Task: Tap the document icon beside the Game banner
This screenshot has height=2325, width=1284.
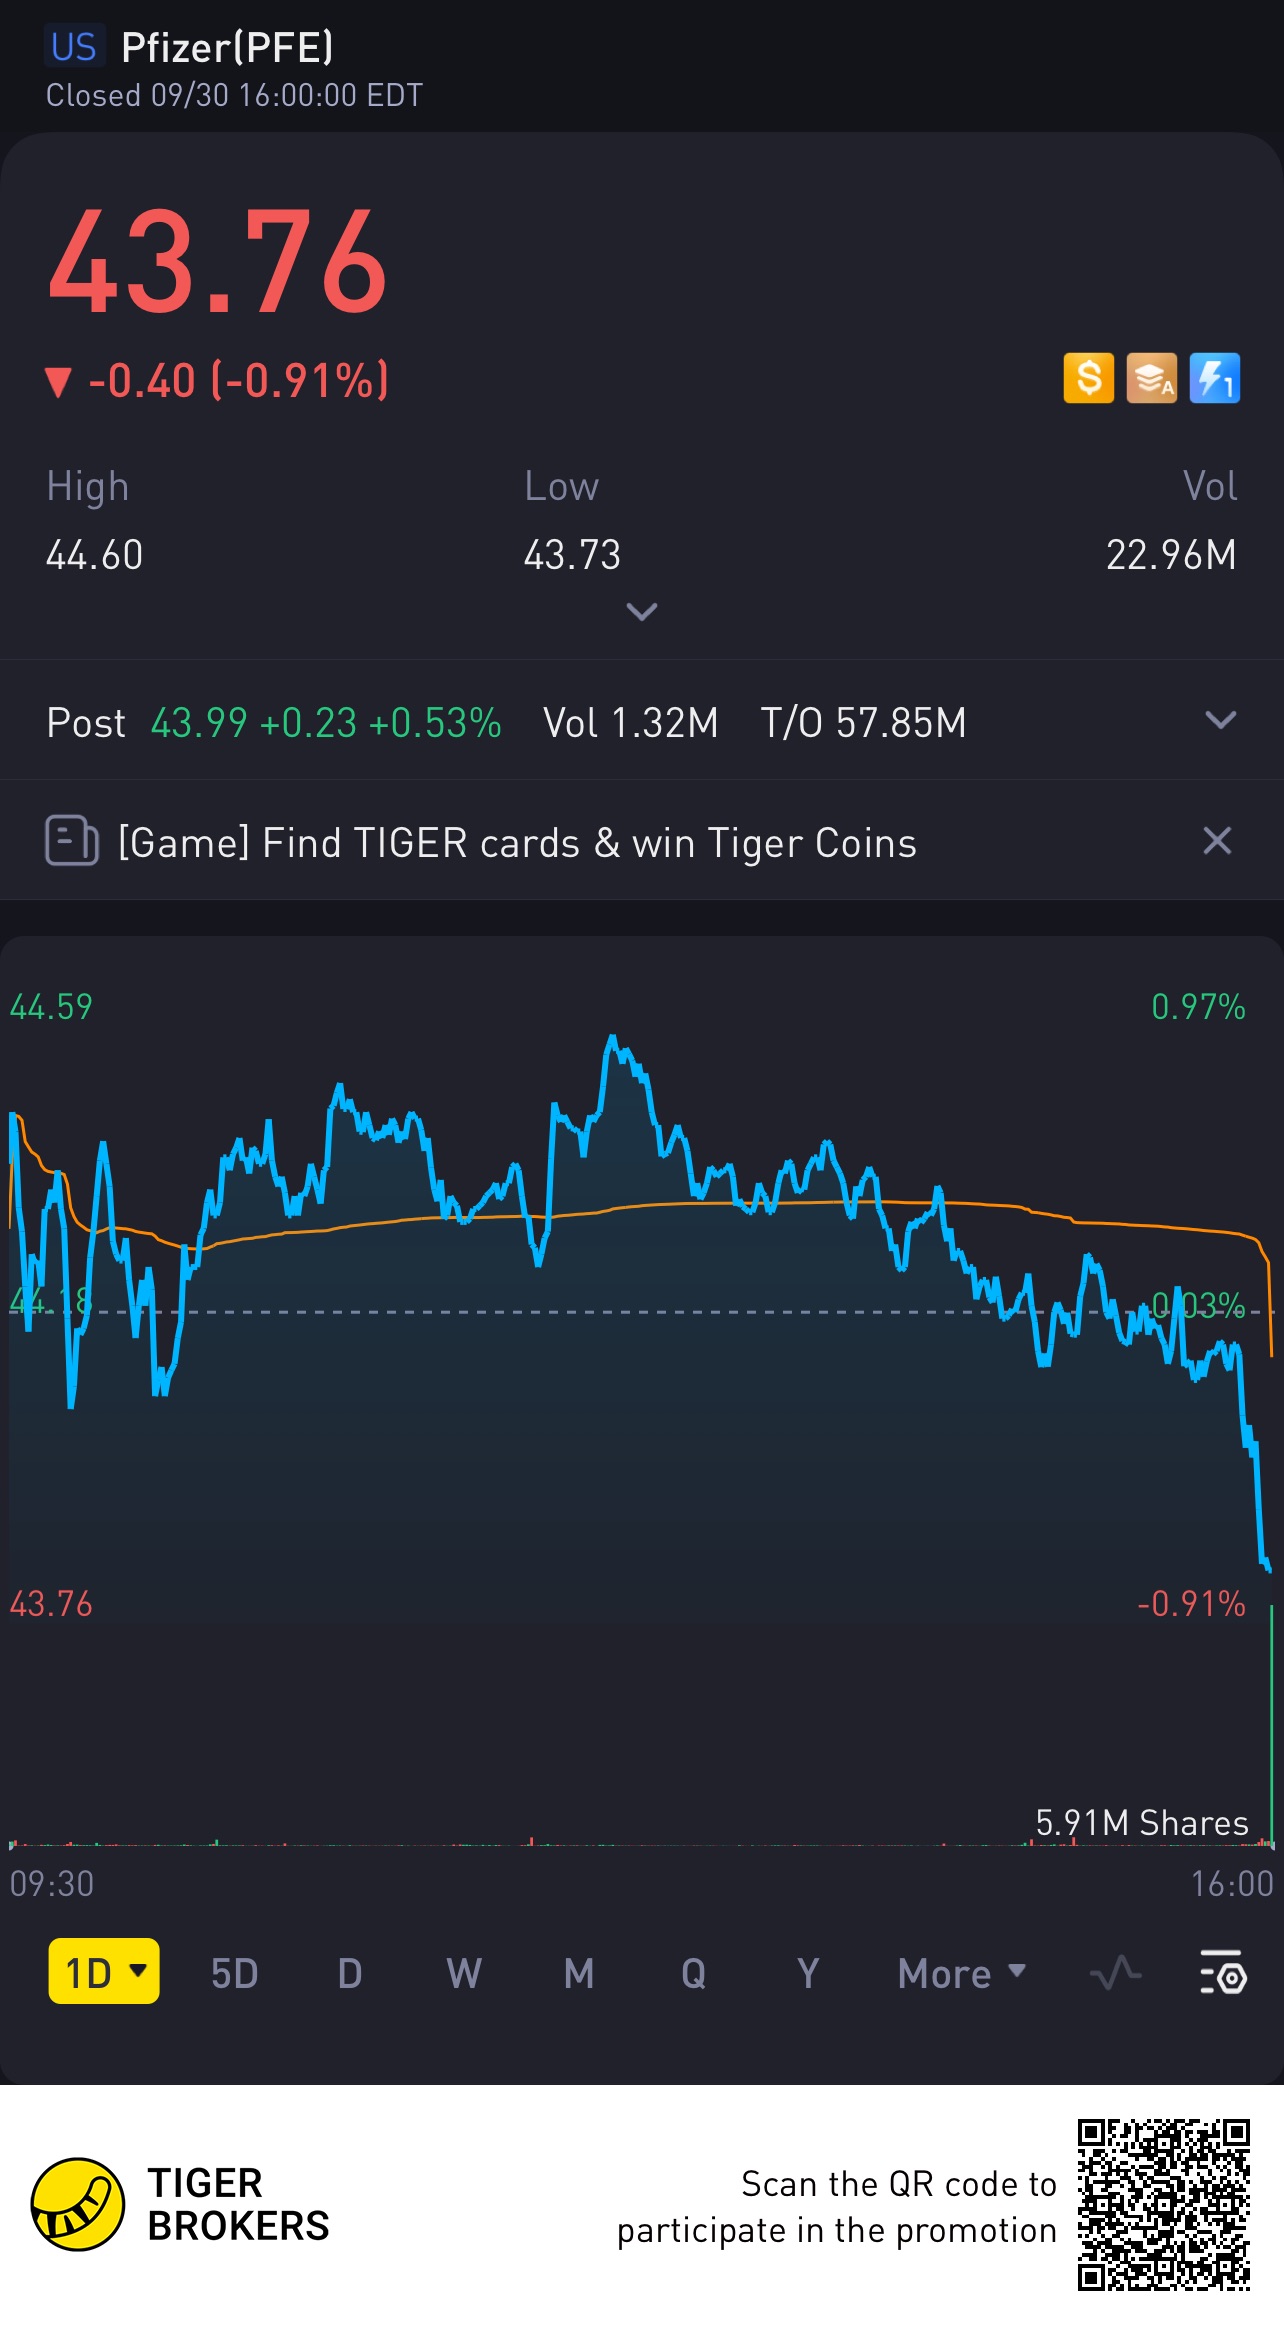Action: 72,840
